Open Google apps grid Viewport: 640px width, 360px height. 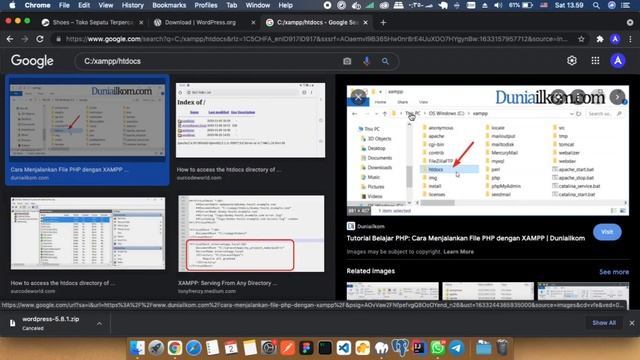coord(596,60)
